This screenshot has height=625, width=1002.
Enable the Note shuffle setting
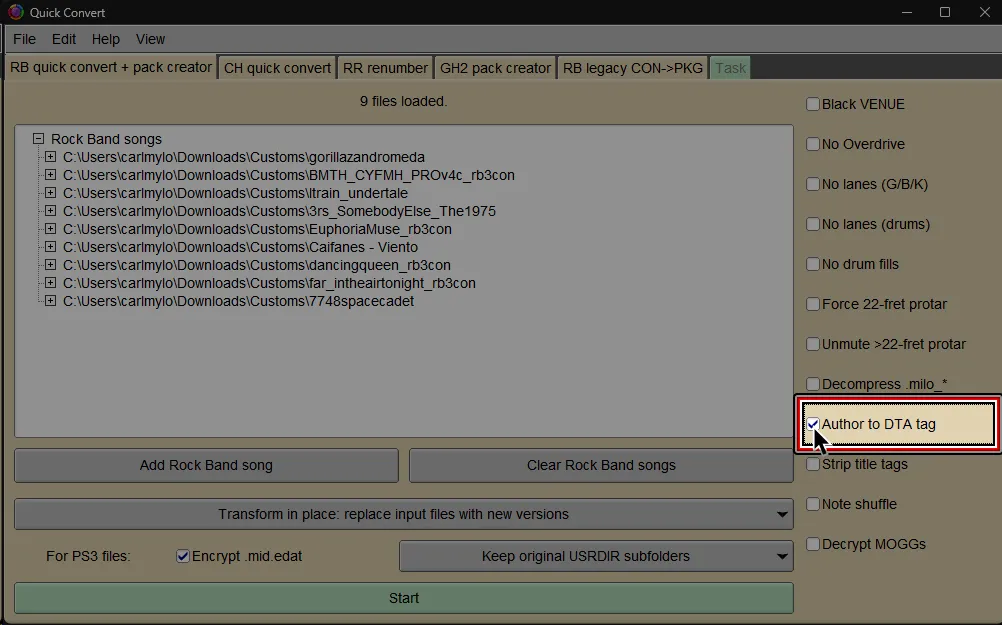[813, 504]
